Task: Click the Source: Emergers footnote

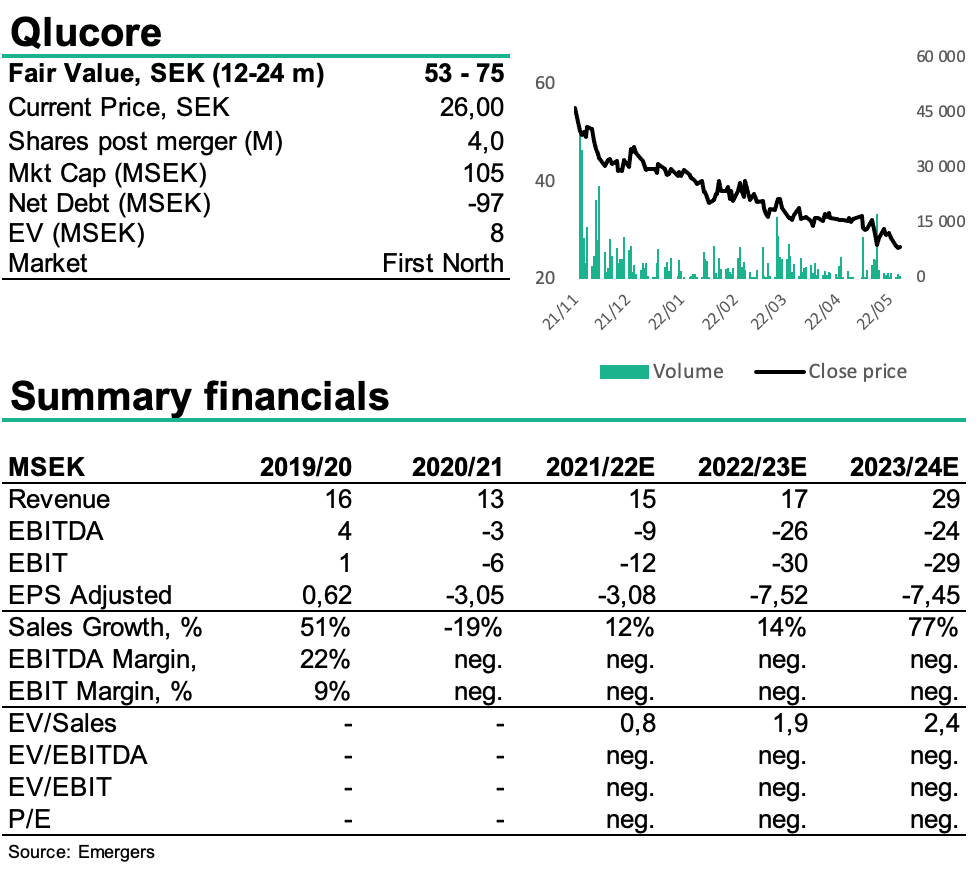Action: [x=81, y=853]
